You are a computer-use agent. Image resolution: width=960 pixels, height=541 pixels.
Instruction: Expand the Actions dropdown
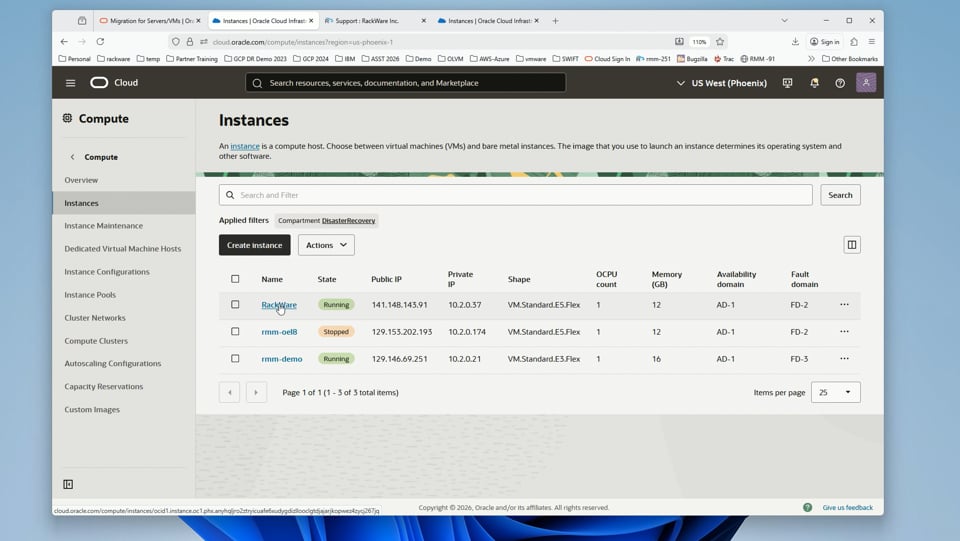click(x=326, y=245)
